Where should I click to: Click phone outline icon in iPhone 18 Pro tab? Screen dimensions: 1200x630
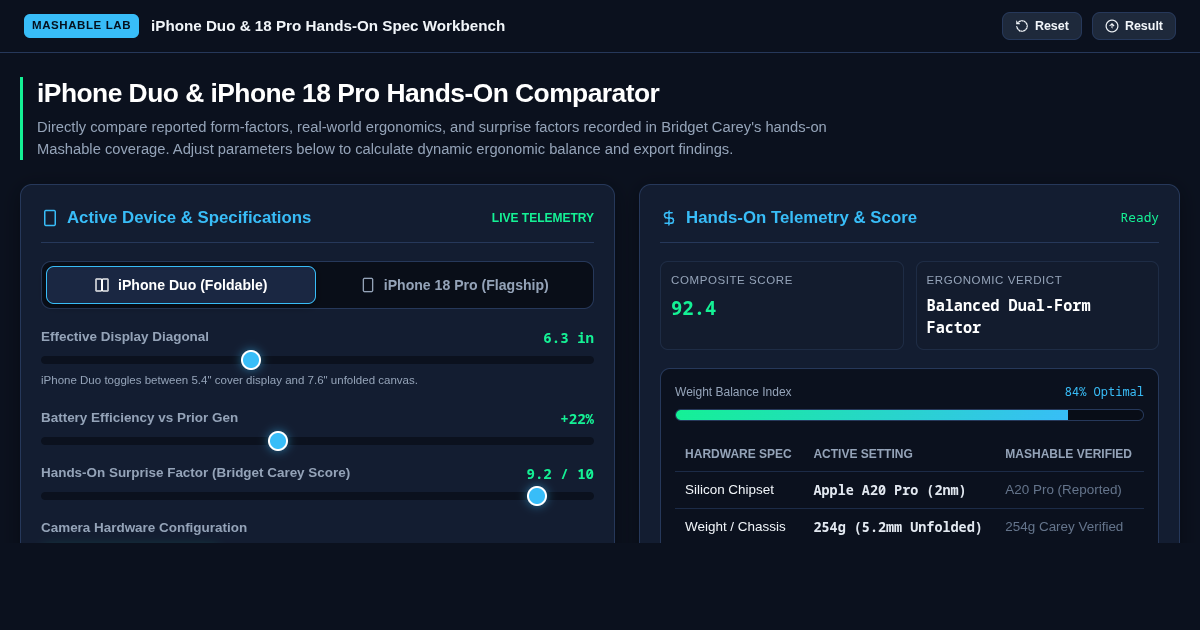click(368, 285)
